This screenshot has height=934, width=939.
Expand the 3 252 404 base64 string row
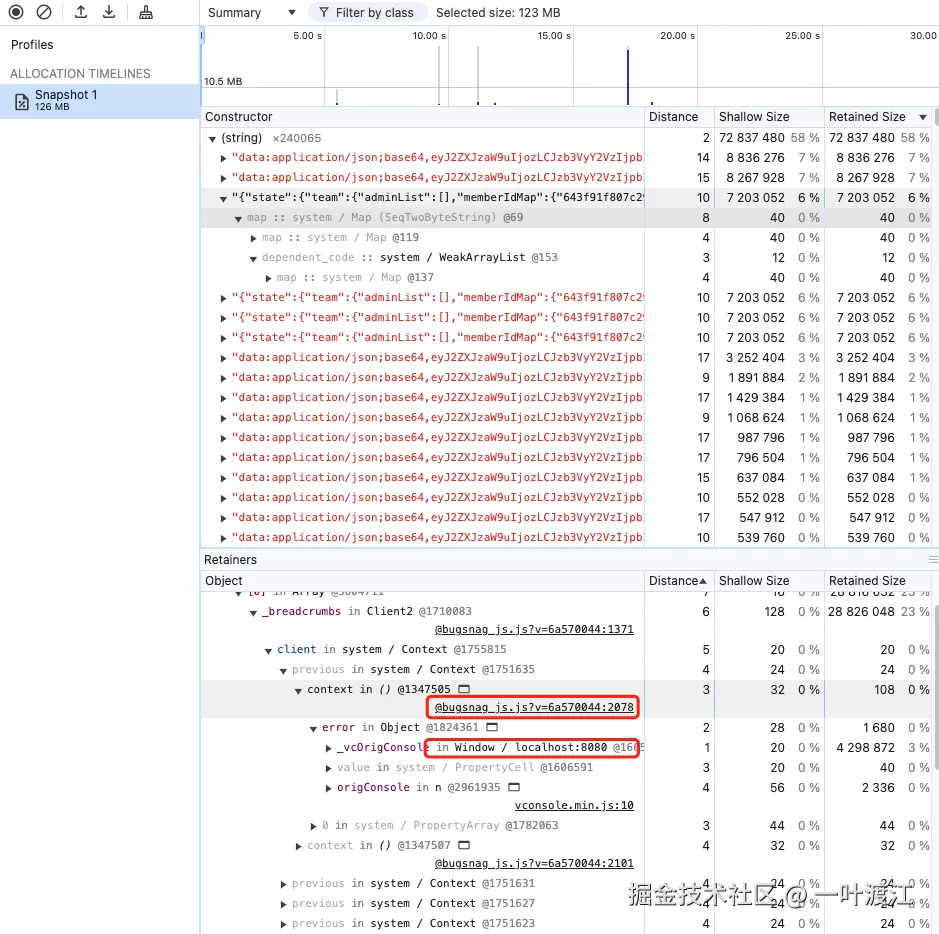point(223,358)
